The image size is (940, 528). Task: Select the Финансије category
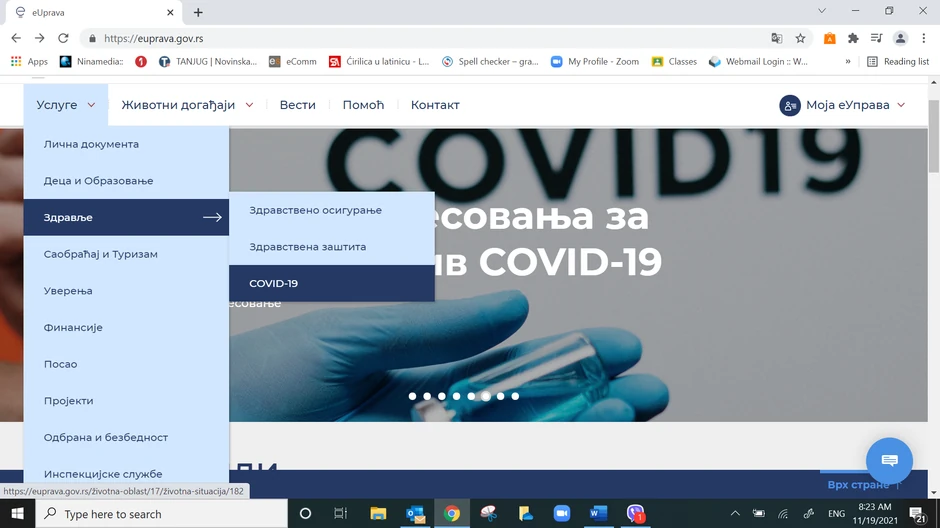[126, 327]
